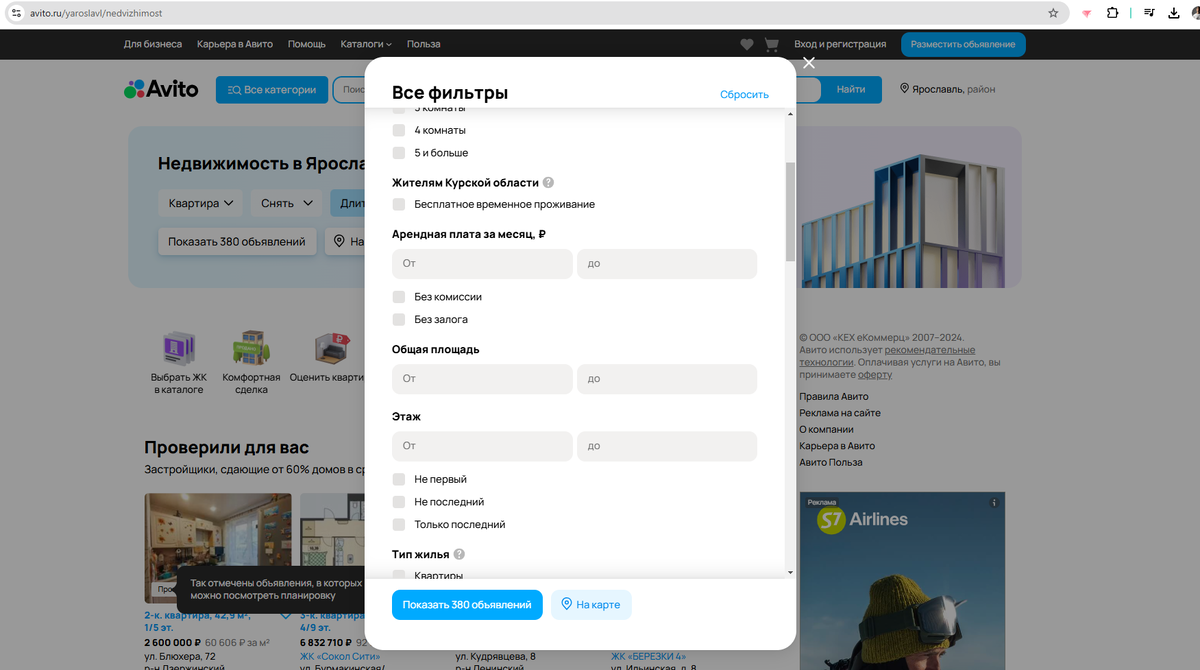Open Карьера в Авито top menu item
The image size is (1200, 670).
click(235, 44)
